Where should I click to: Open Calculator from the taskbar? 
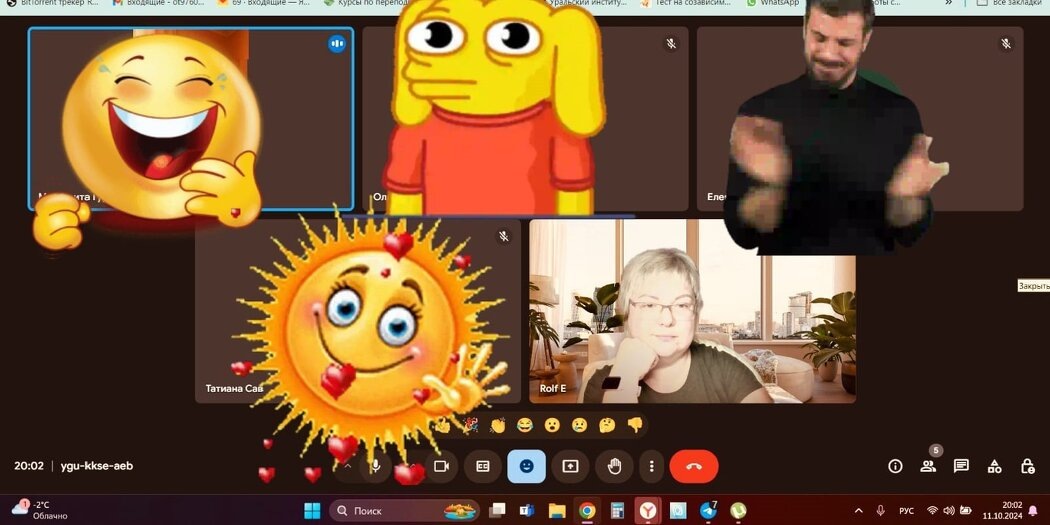click(x=617, y=511)
